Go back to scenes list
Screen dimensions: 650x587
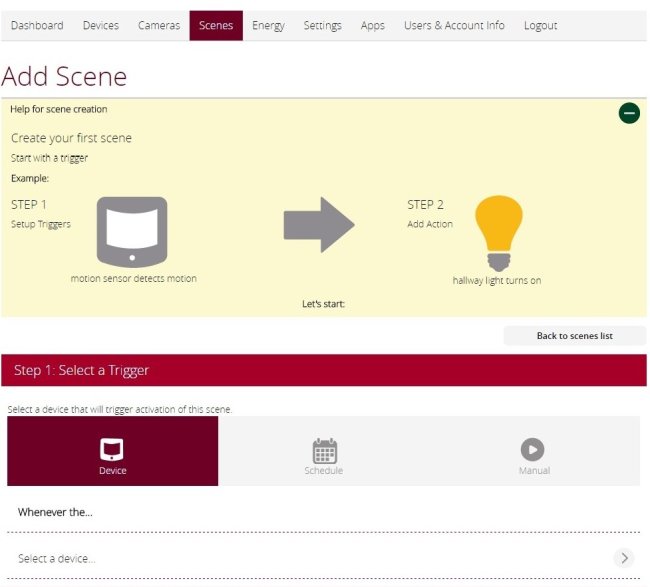[x=574, y=336]
